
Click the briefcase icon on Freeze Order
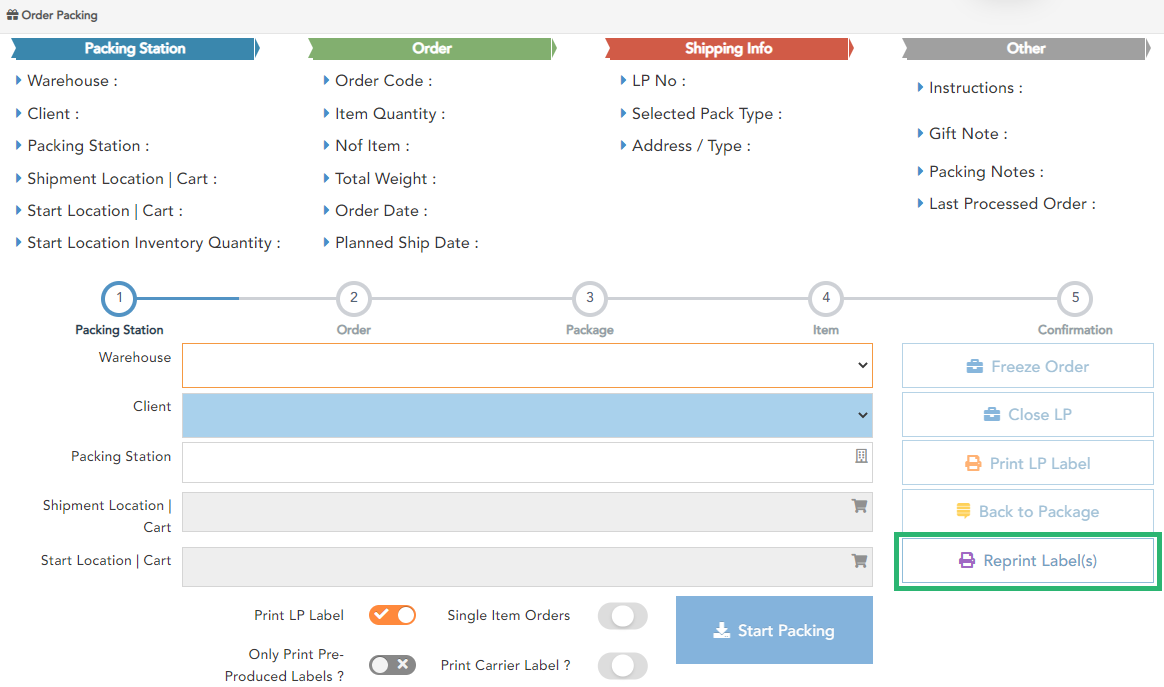[975, 367]
